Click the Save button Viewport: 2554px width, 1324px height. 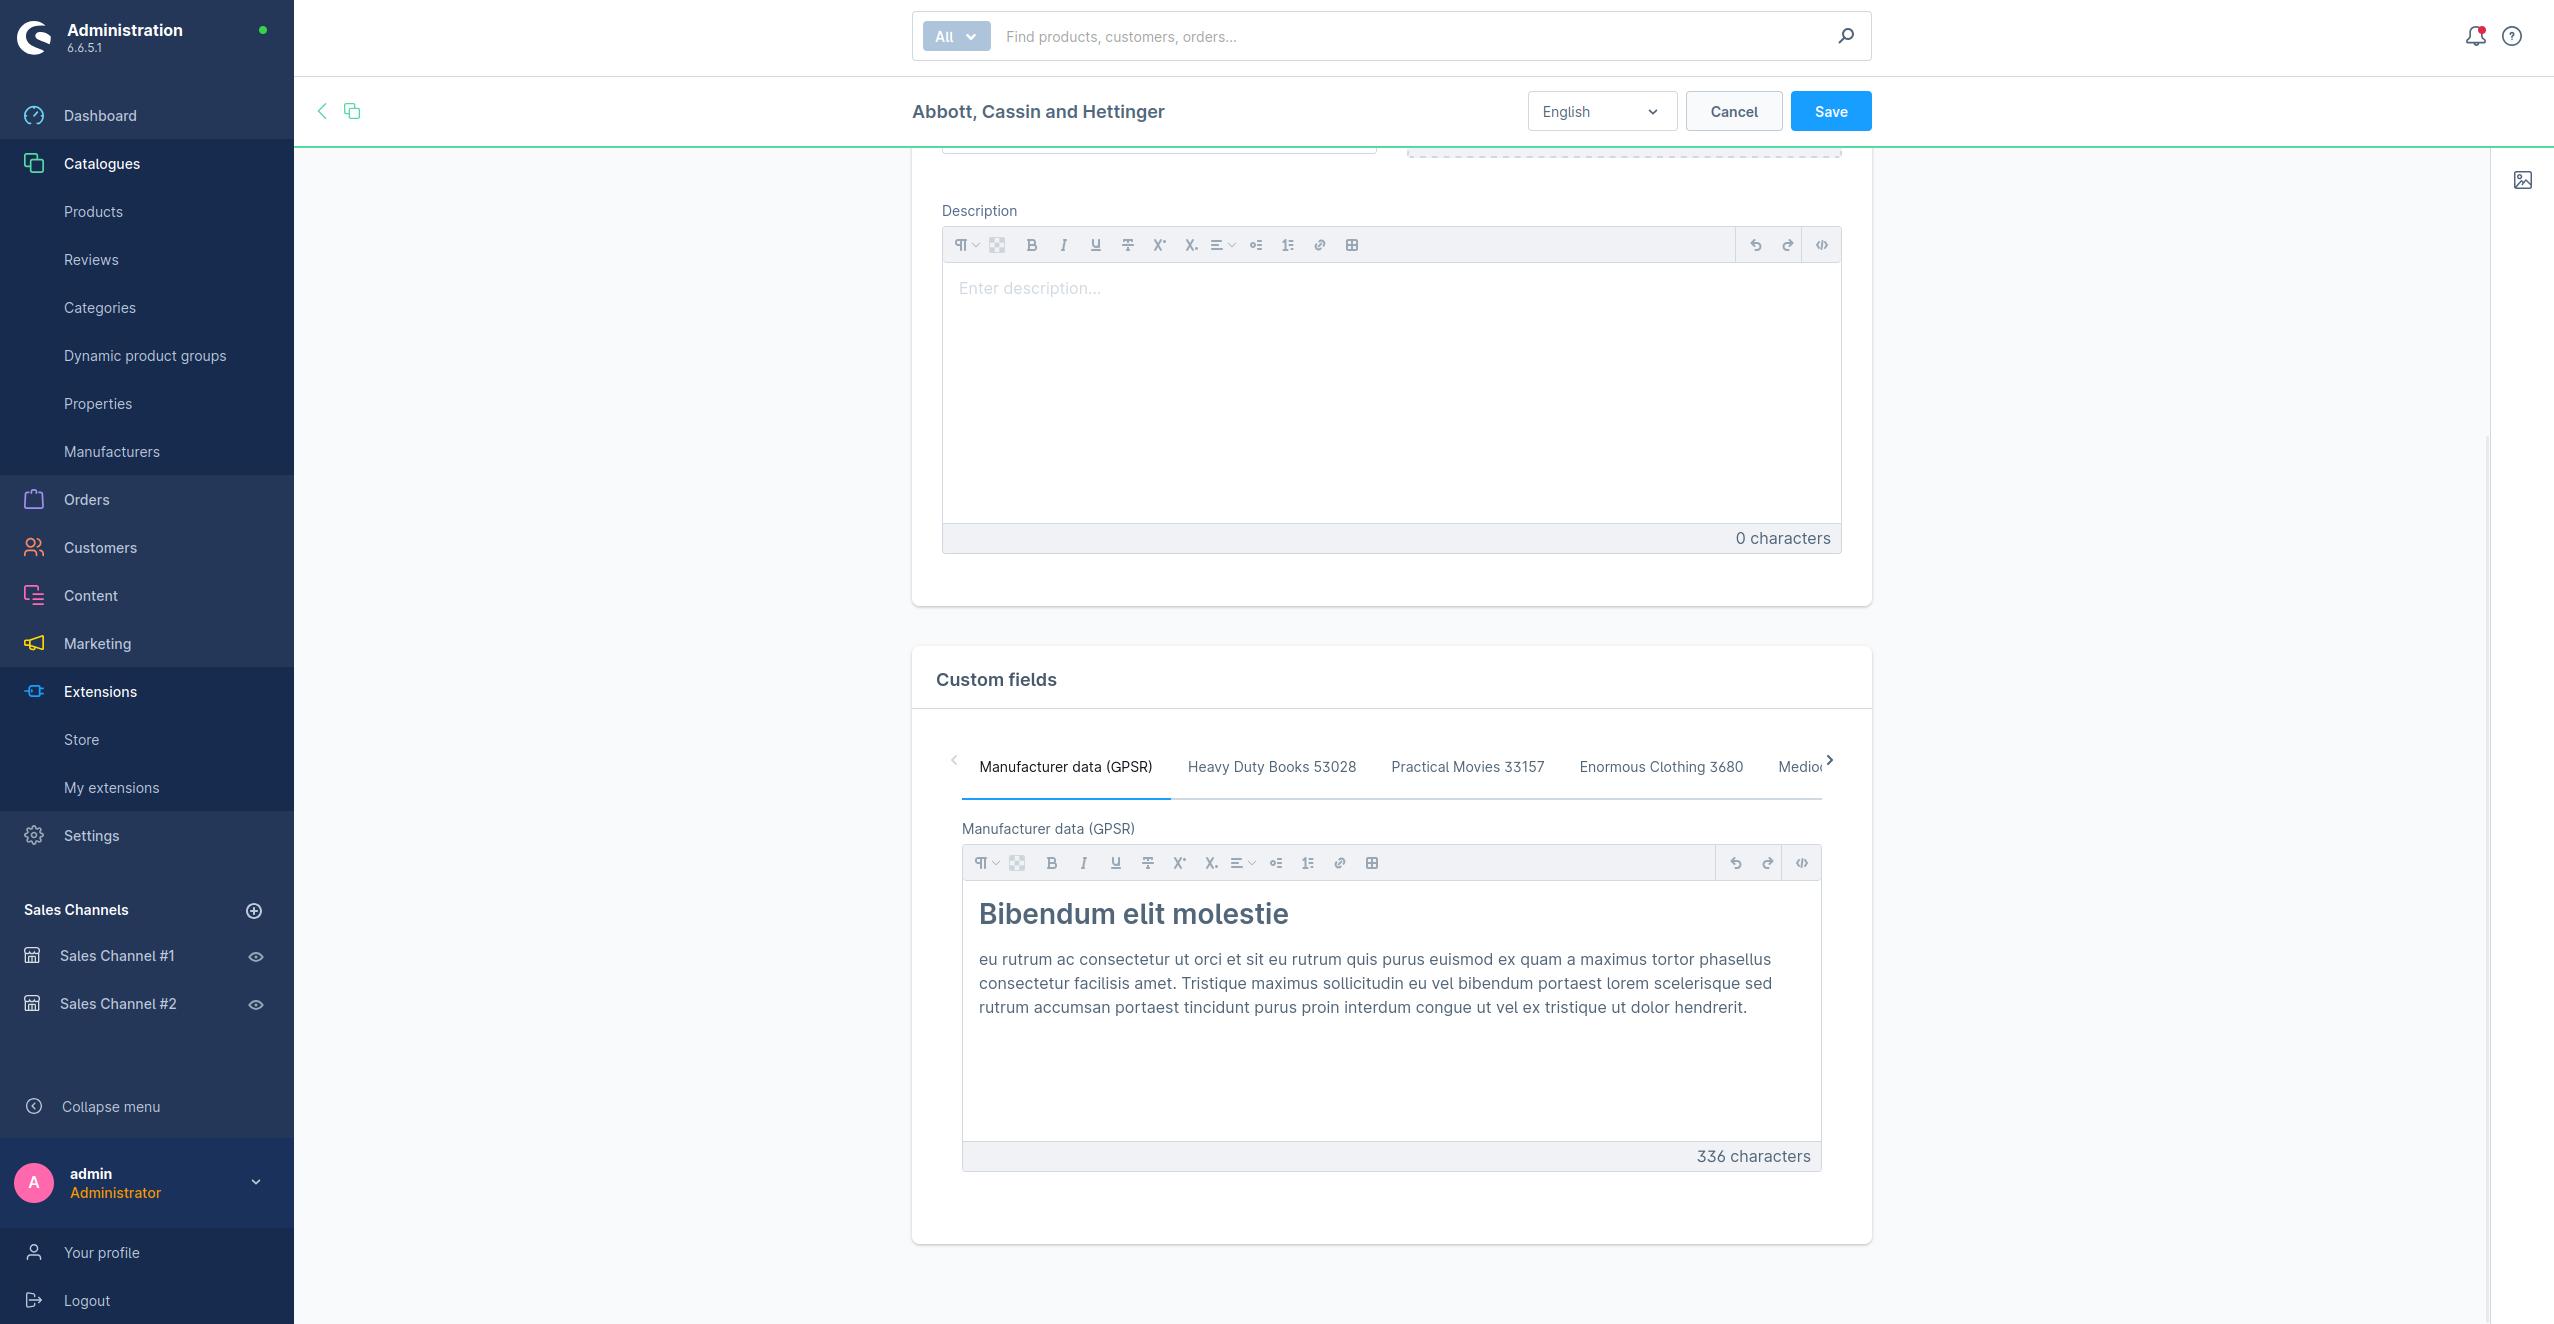(x=1832, y=111)
